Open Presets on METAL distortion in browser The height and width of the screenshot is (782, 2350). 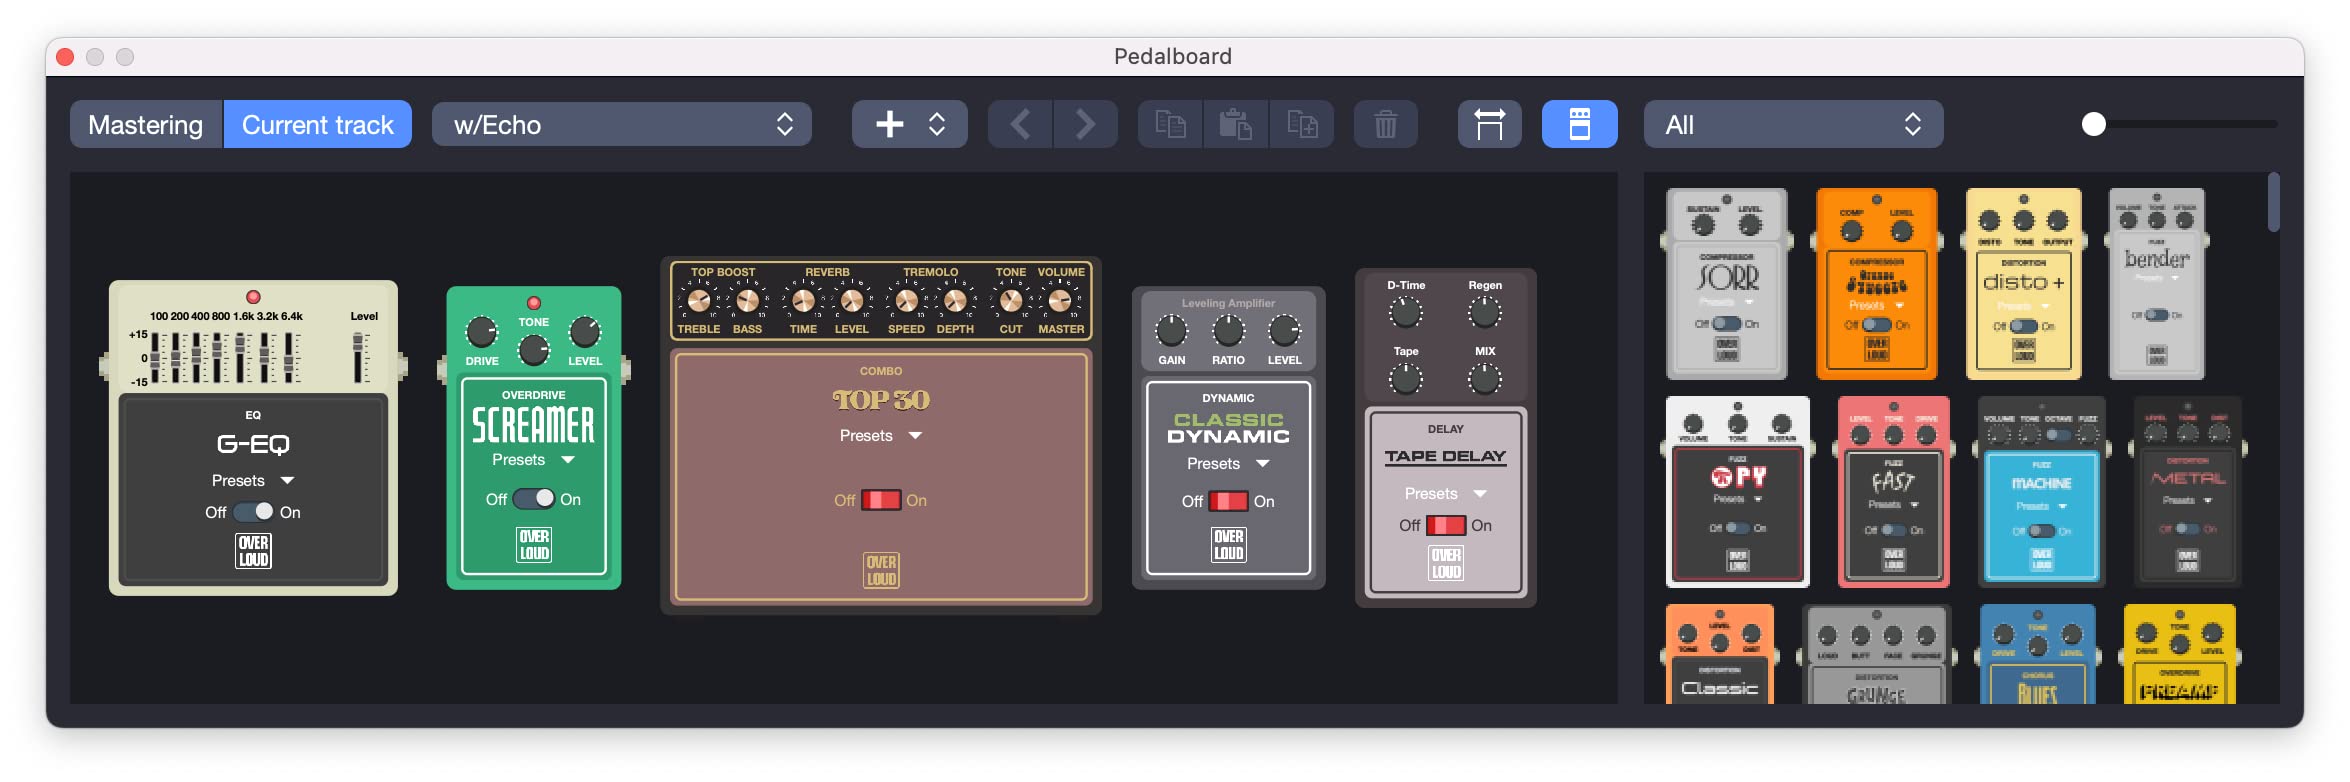point(2188,500)
